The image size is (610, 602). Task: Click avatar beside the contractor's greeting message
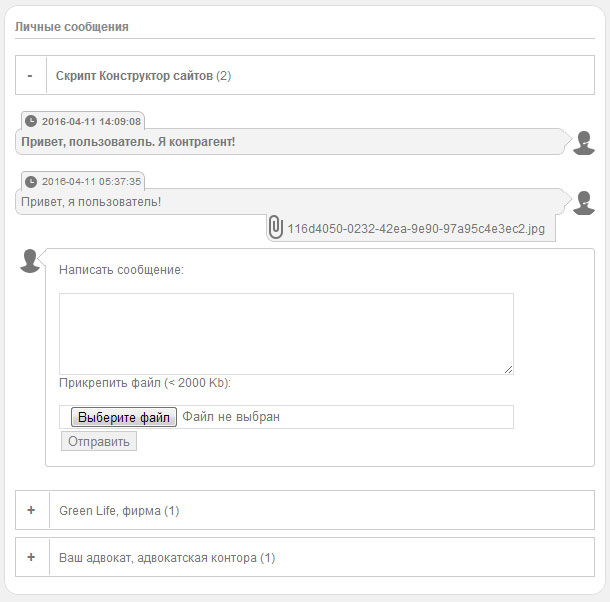584,143
